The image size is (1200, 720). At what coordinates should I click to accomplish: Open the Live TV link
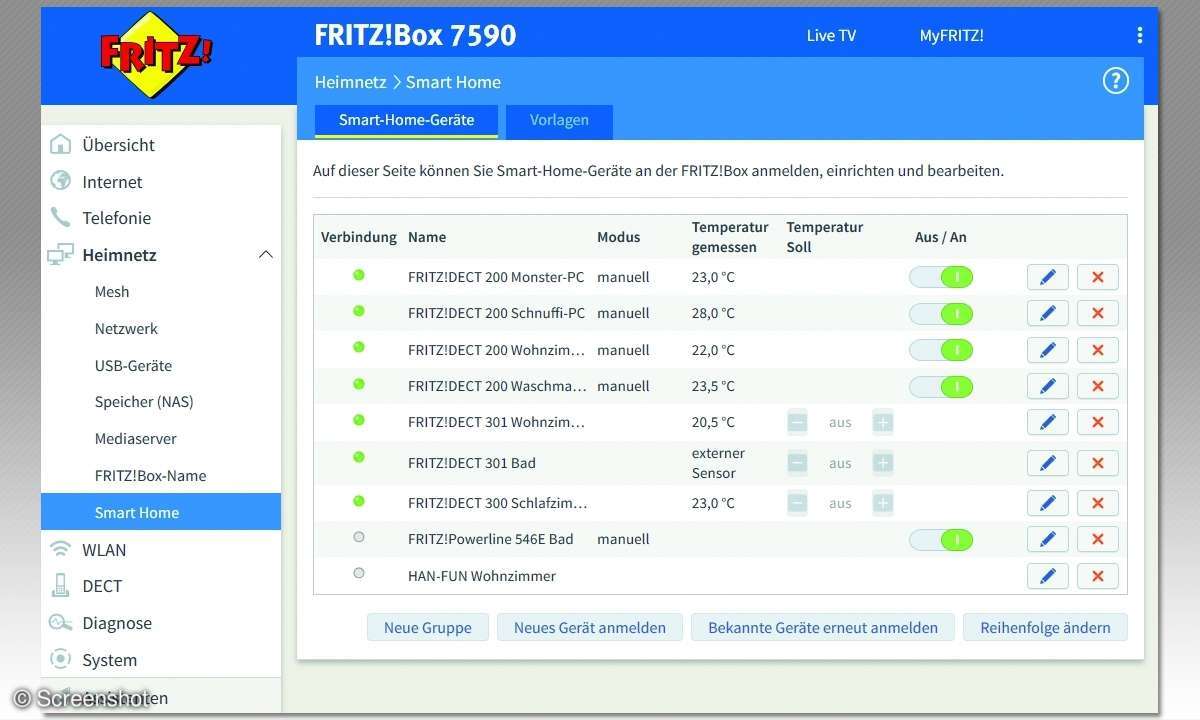tap(831, 35)
